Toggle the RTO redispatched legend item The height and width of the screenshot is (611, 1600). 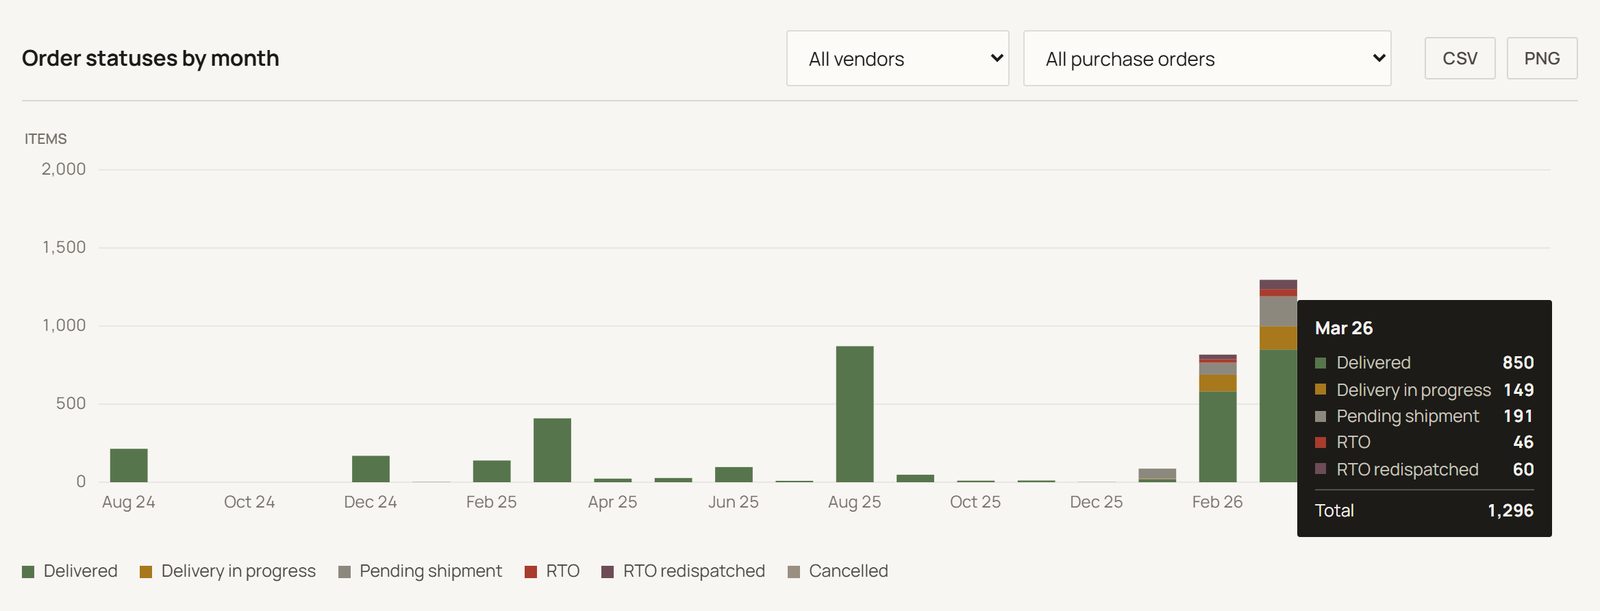pyautogui.click(x=683, y=571)
